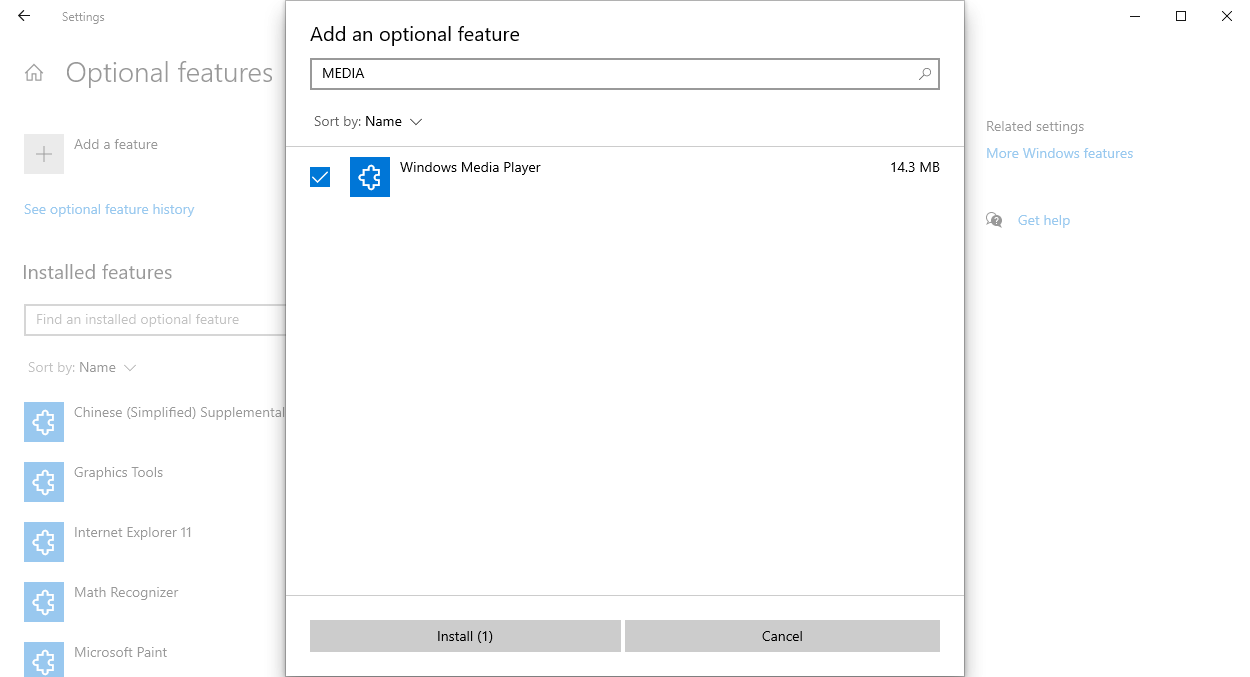This screenshot has height=677, width=1250.
Task: Click the 14.3 MB size value
Action: [915, 168]
